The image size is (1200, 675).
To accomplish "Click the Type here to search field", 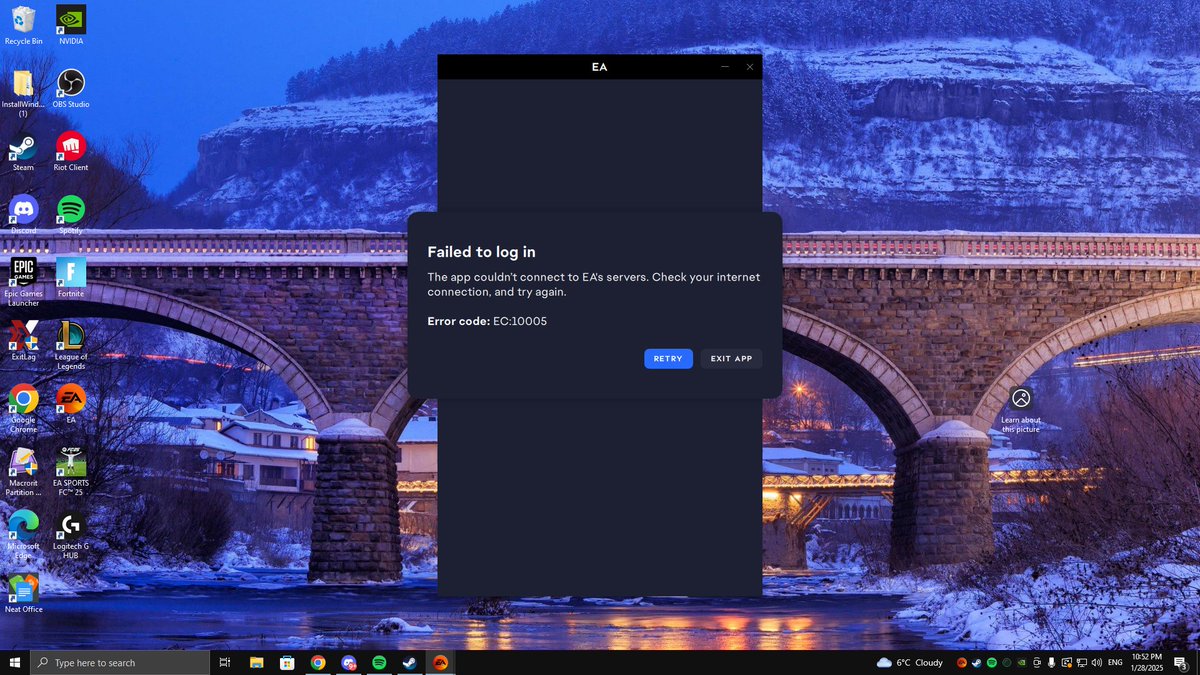I will 120,662.
